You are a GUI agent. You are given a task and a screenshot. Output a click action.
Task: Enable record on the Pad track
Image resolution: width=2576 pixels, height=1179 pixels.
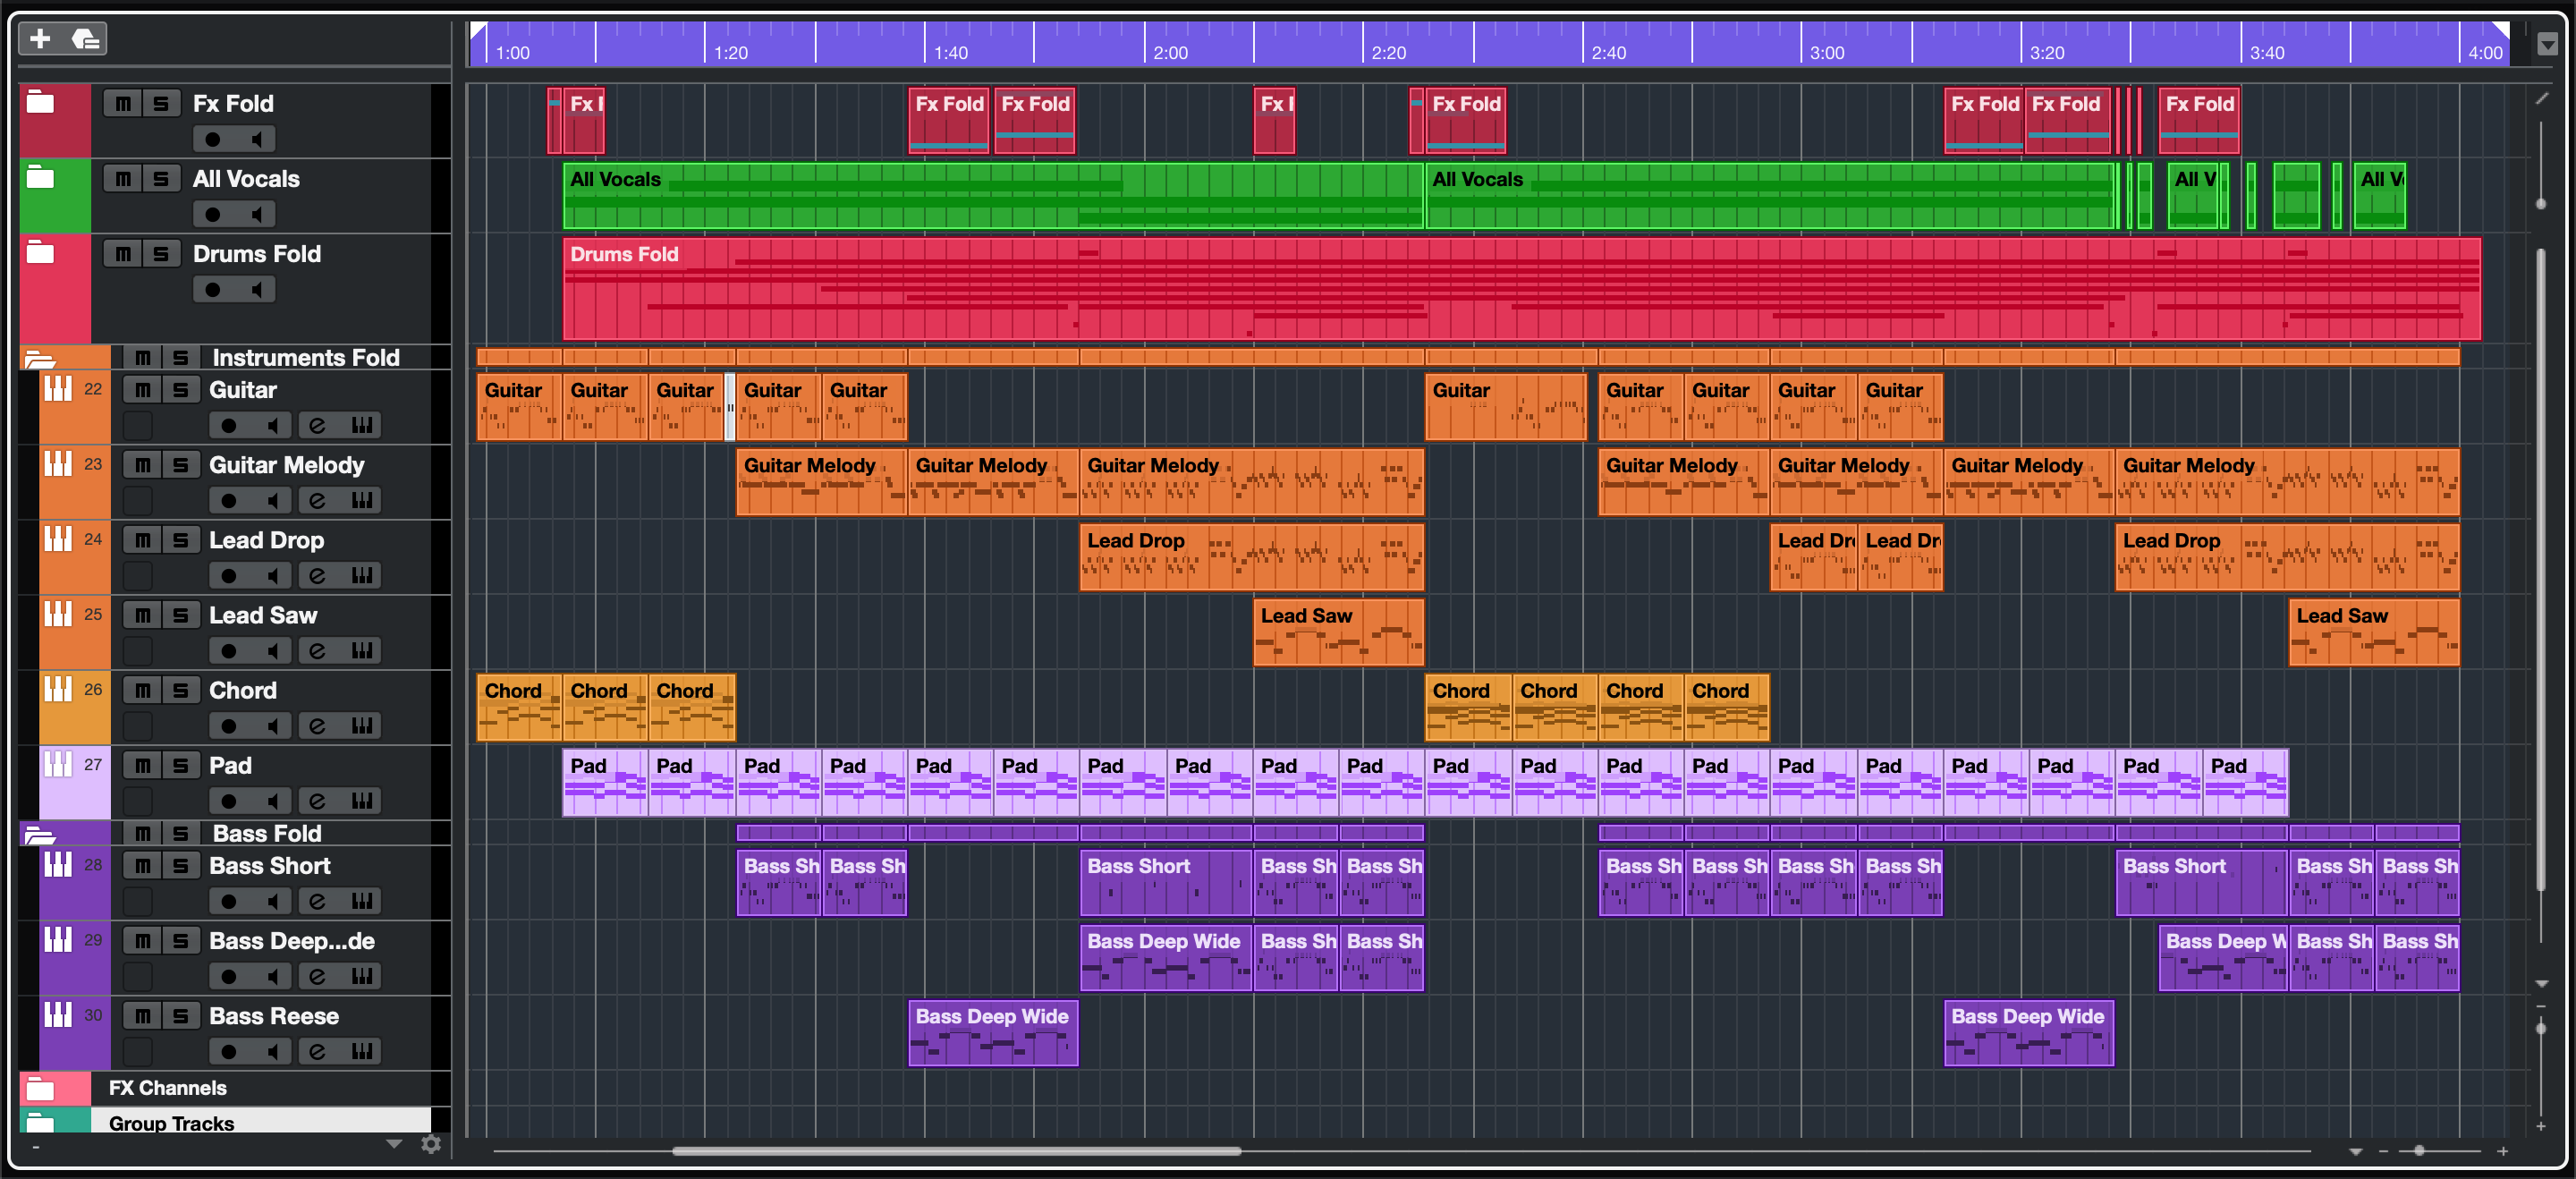click(x=229, y=801)
